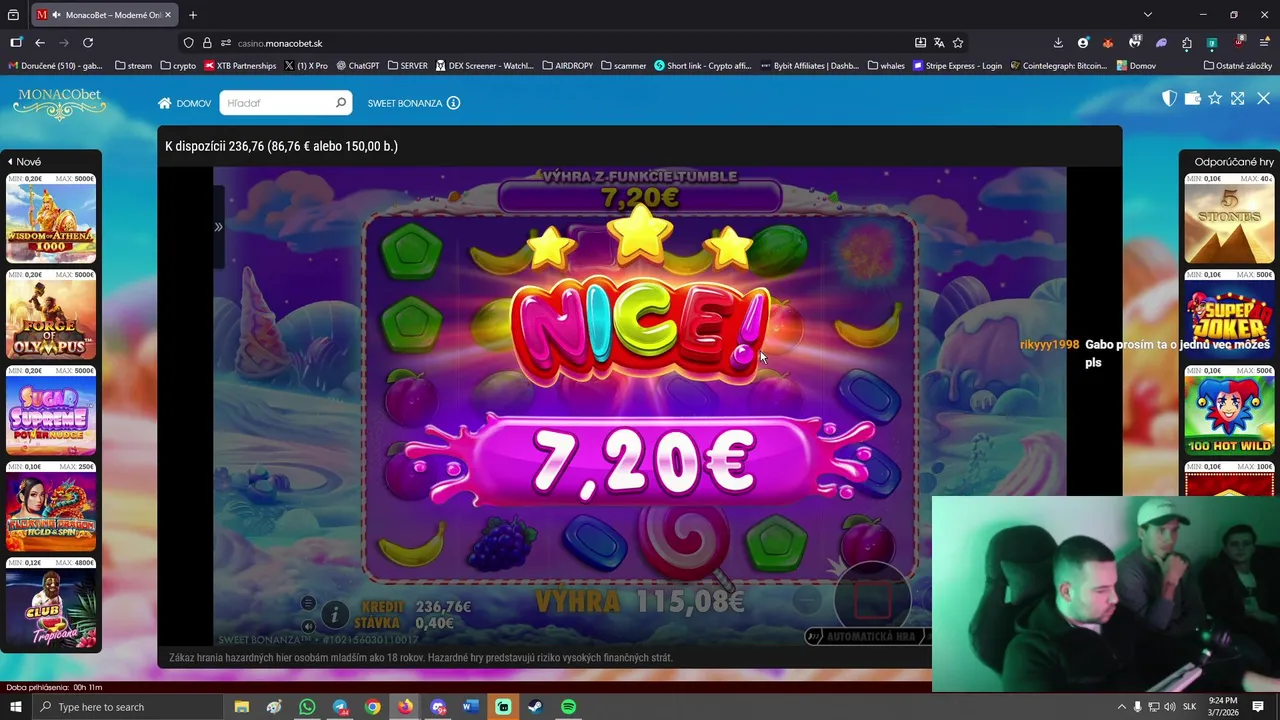Open the stream bookmarks folder

(x=133, y=66)
